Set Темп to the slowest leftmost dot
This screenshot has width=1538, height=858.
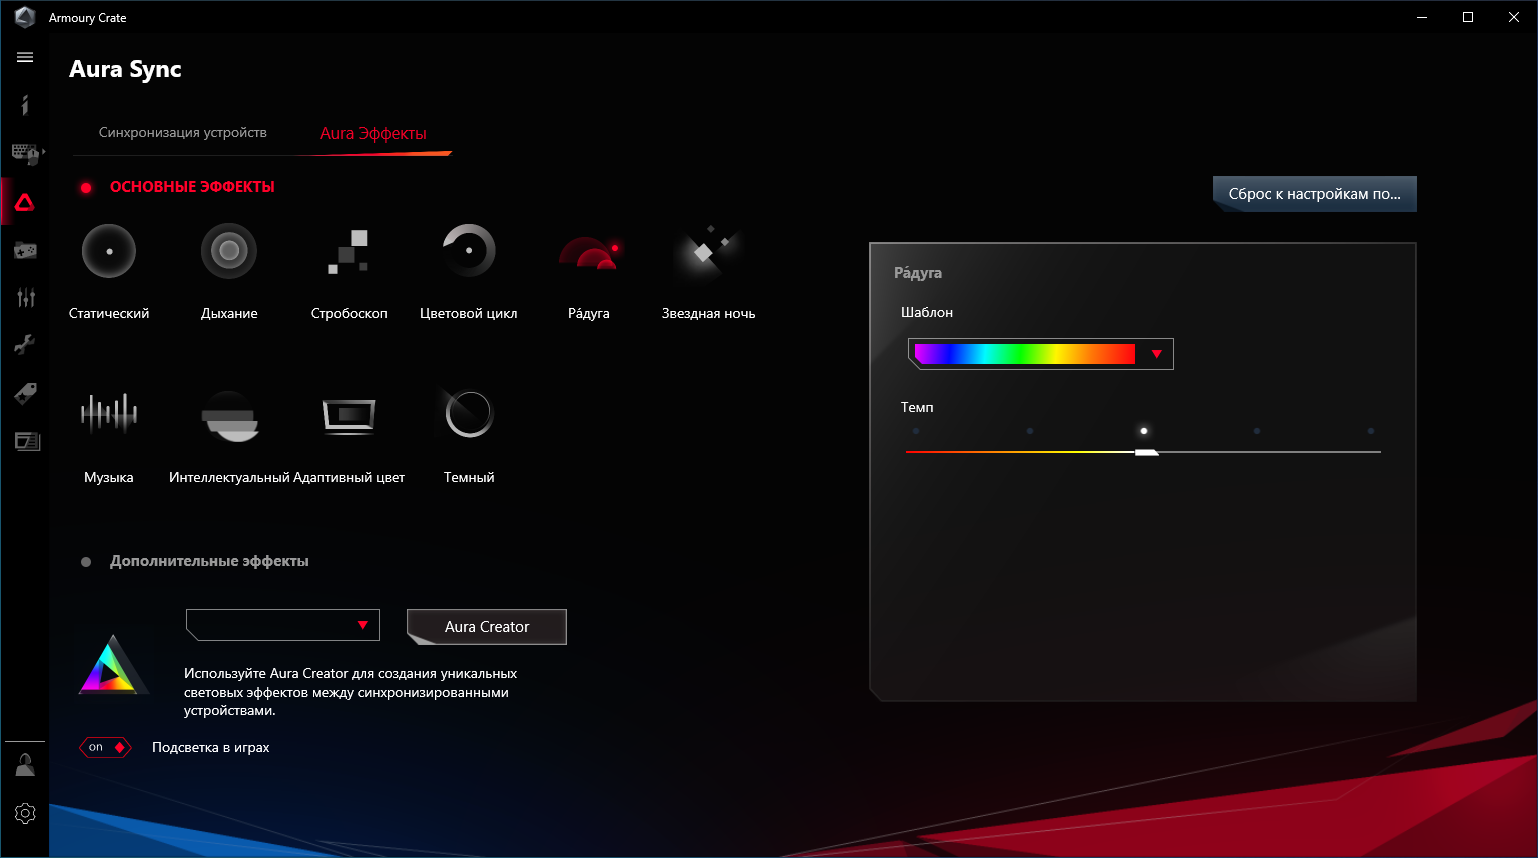coord(916,431)
